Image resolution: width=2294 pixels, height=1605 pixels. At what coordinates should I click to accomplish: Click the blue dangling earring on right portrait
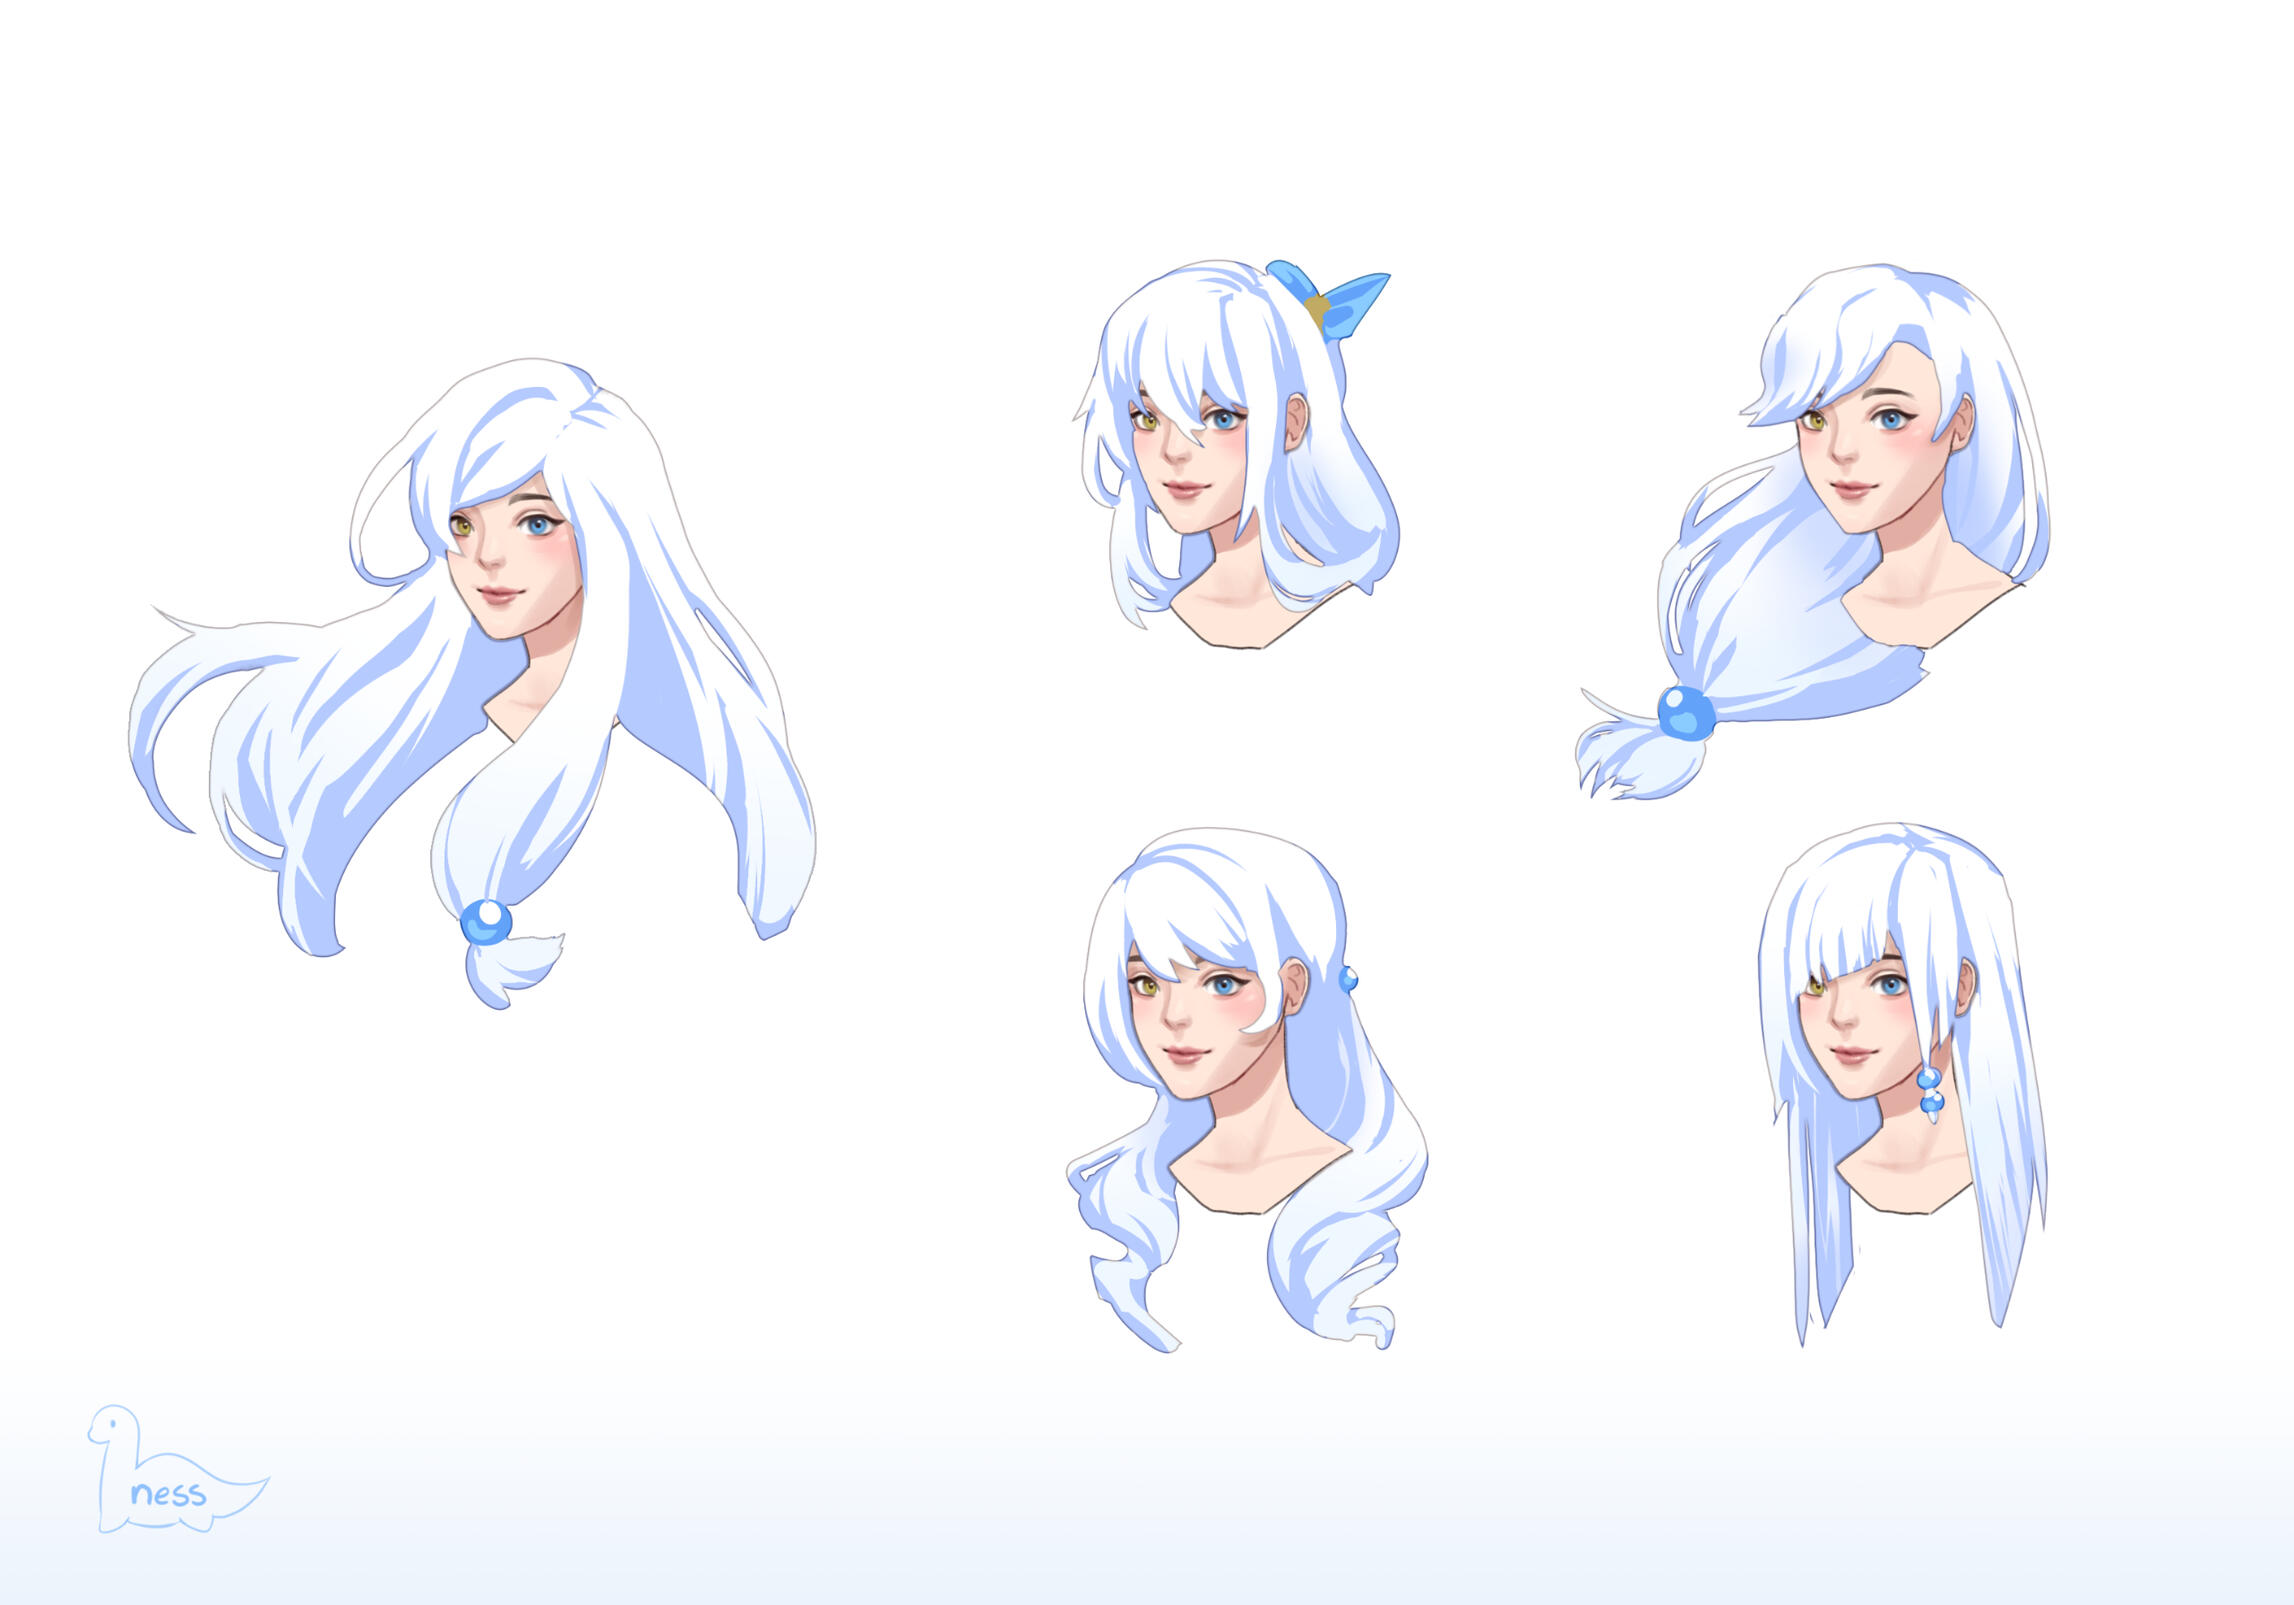point(1931,1090)
